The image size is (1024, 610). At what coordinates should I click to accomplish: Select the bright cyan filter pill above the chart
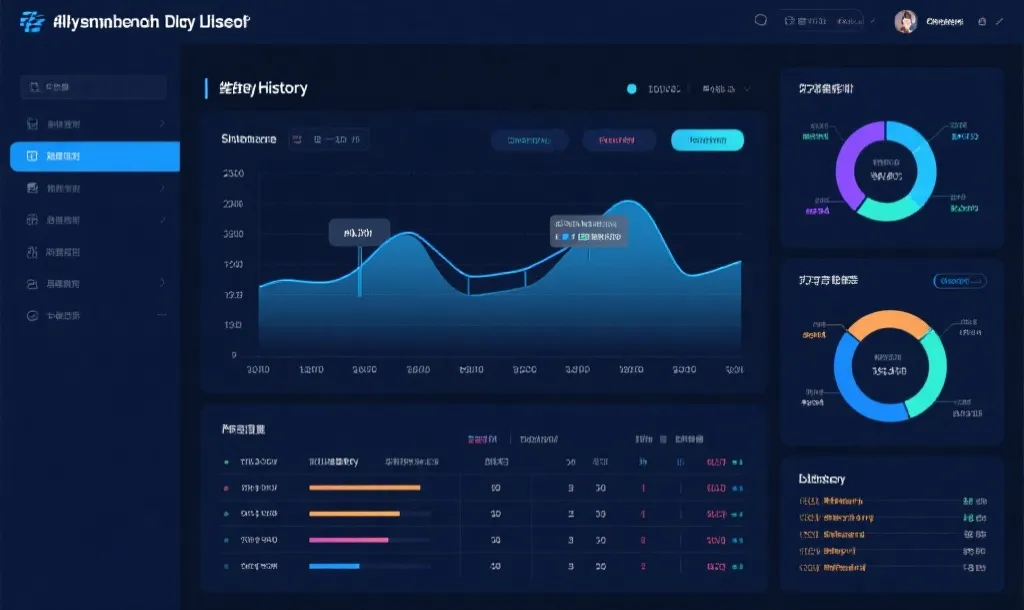pyautogui.click(x=707, y=140)
